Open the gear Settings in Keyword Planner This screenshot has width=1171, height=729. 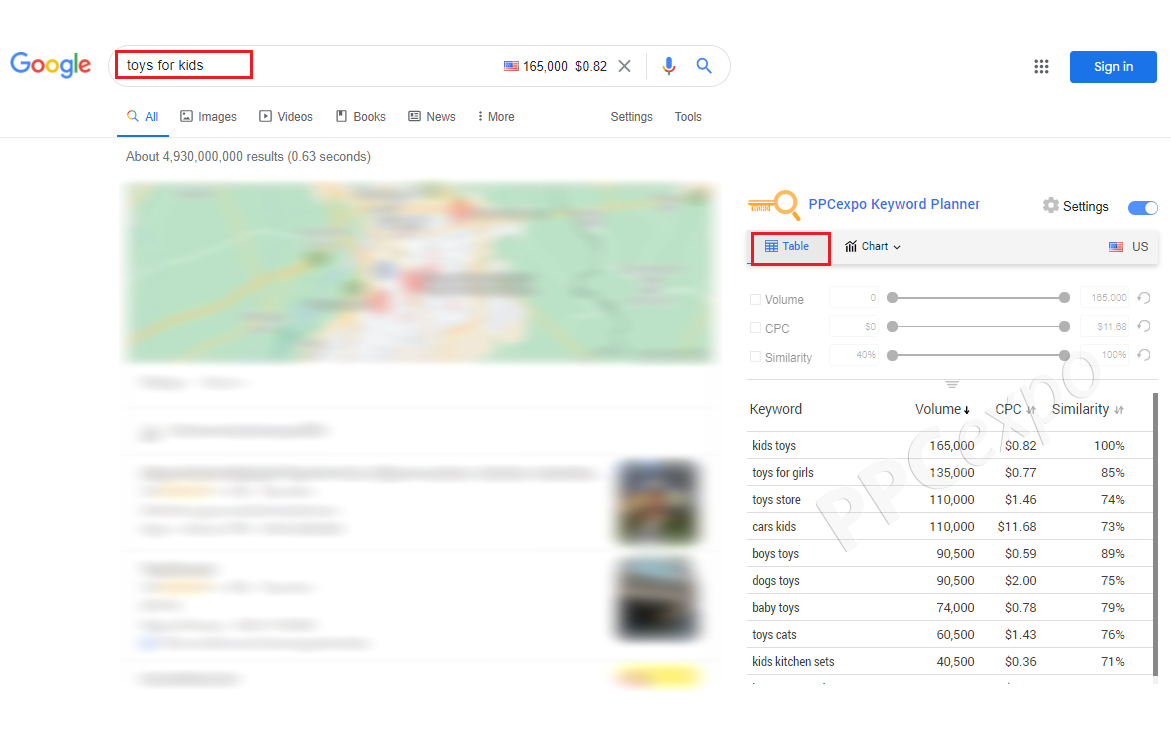[1075, 206]
